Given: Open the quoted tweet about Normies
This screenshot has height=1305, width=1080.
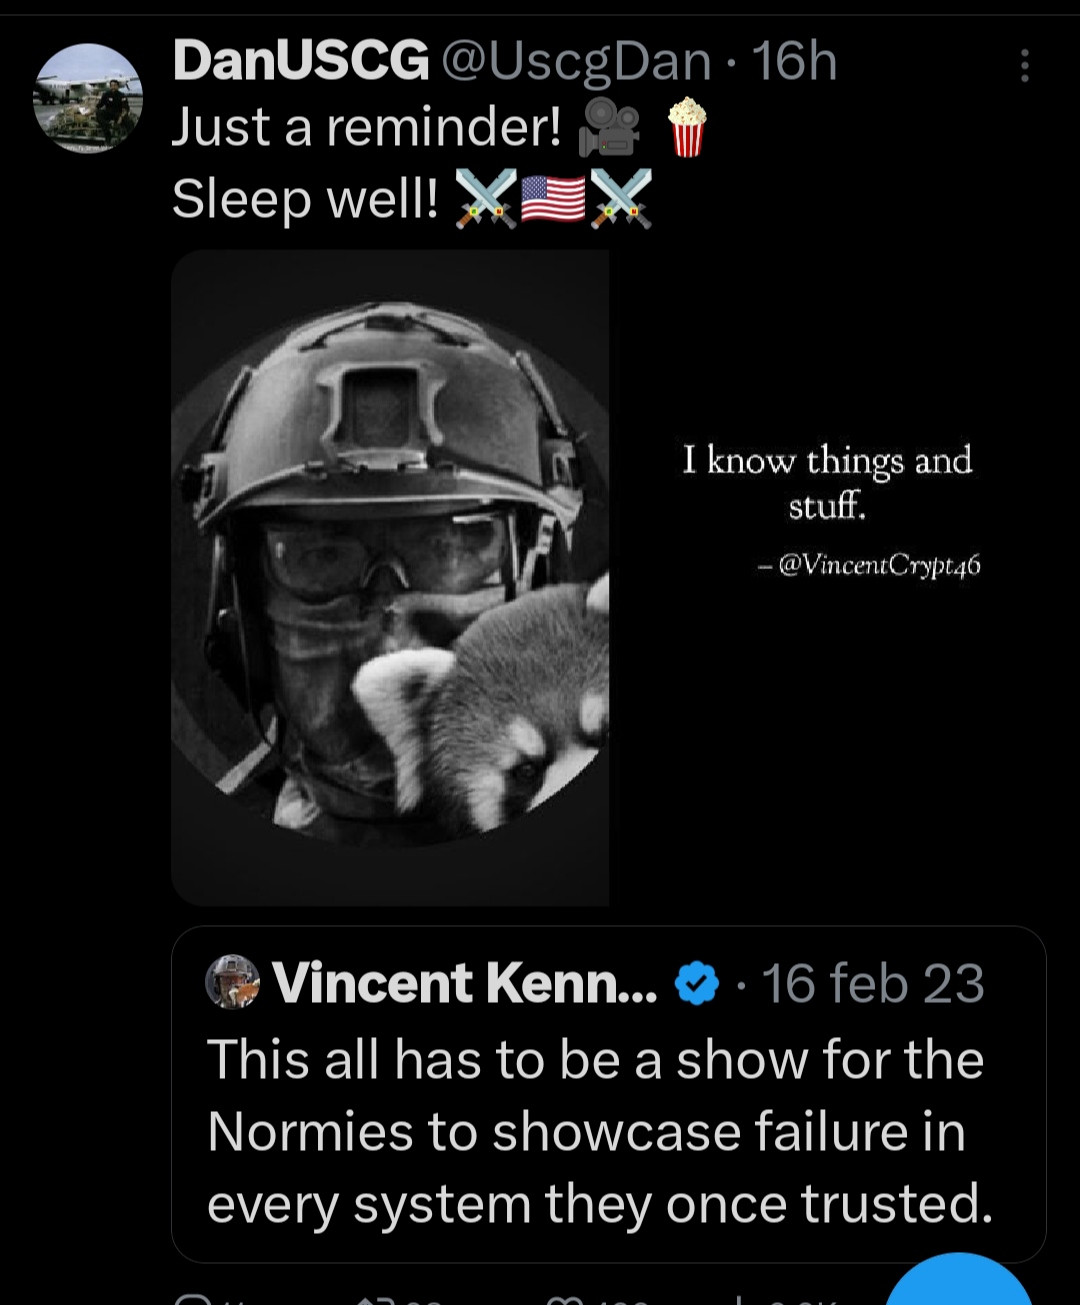Looking at the screenshot, I should coord(600,1132).
